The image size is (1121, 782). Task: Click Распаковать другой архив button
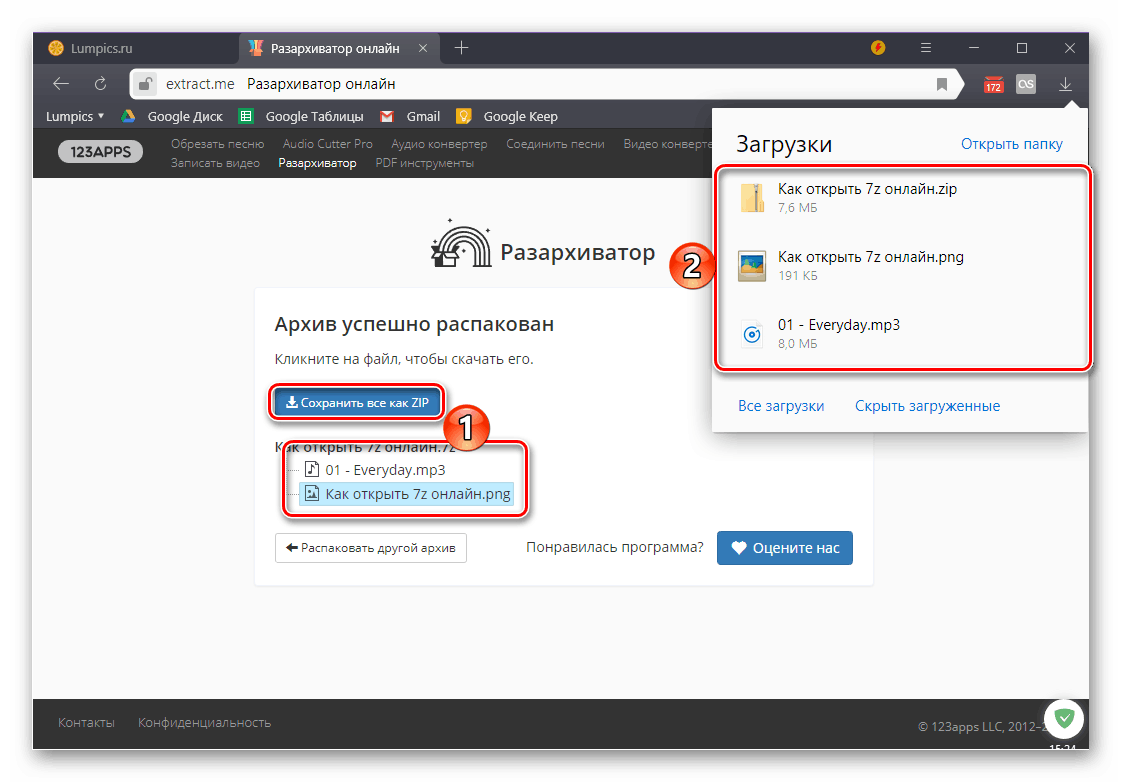point(370,548)
